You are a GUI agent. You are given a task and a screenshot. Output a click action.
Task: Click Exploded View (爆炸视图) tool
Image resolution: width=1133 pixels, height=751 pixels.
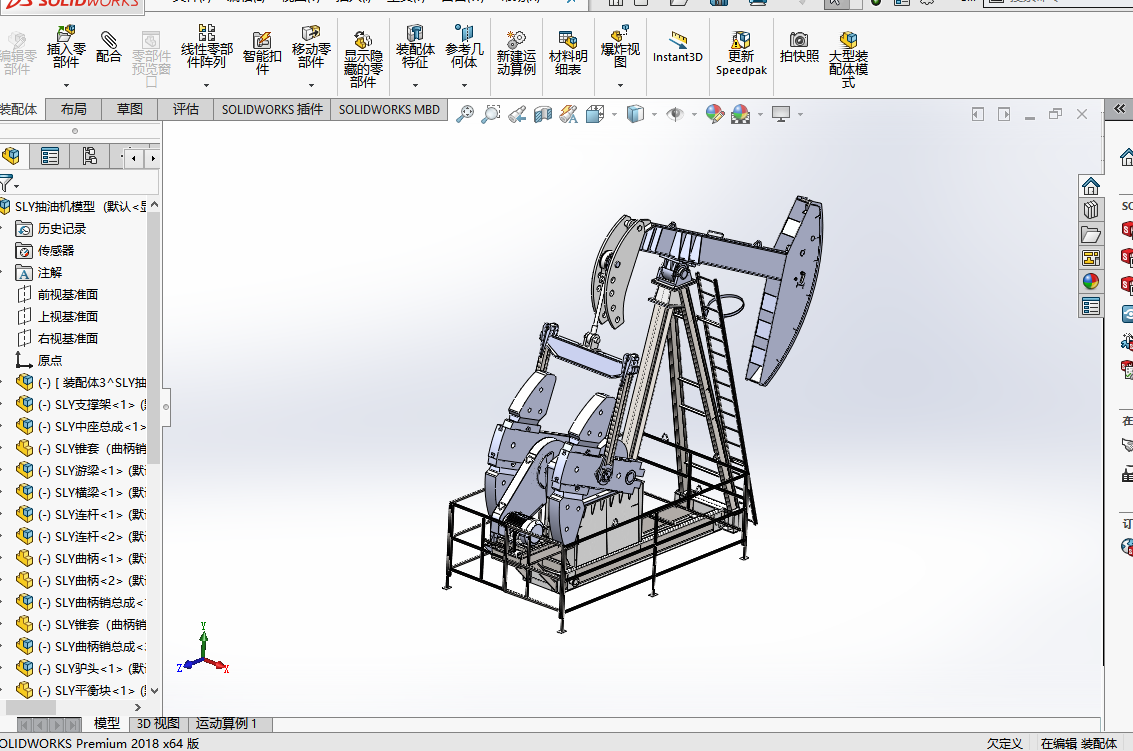[620, 46]
